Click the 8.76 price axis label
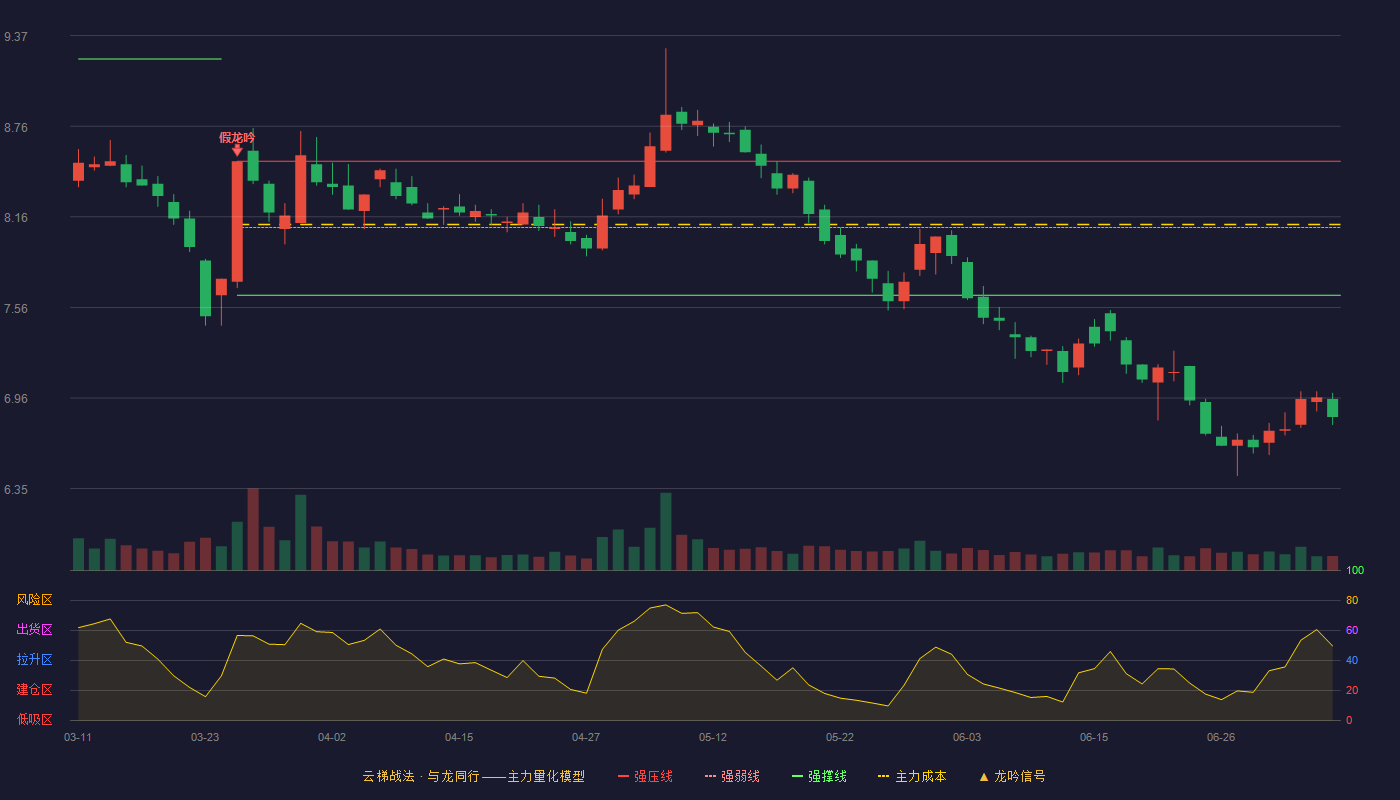 tap(16, 128)
